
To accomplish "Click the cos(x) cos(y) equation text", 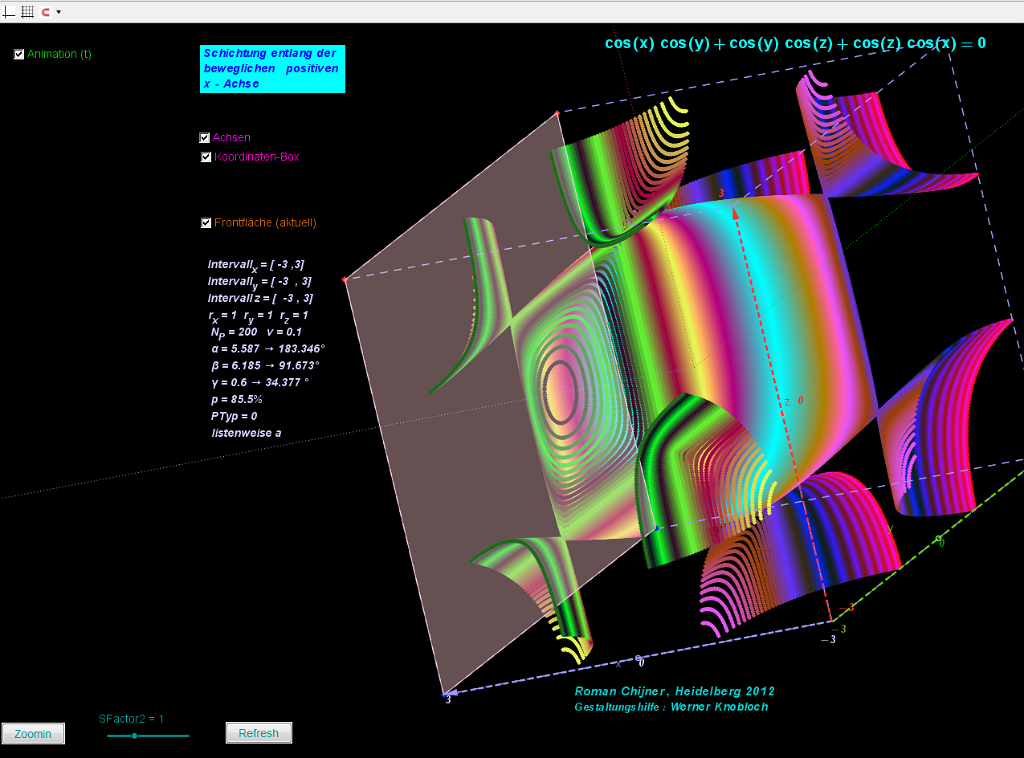I will click(x=795, y=43).
